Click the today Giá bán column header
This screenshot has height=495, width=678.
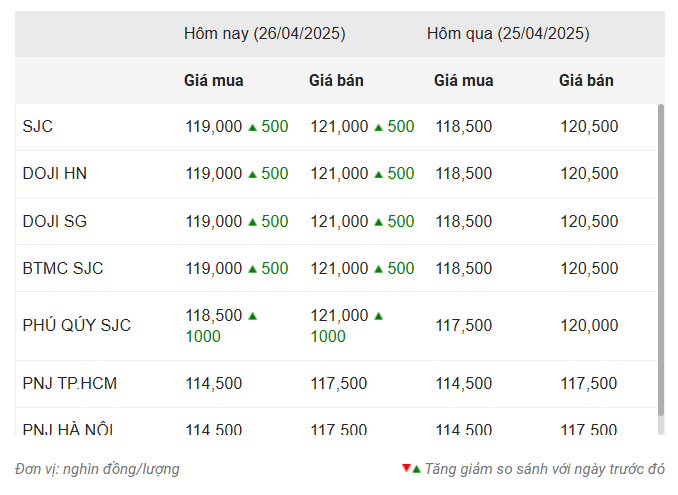tap(336, 80)
